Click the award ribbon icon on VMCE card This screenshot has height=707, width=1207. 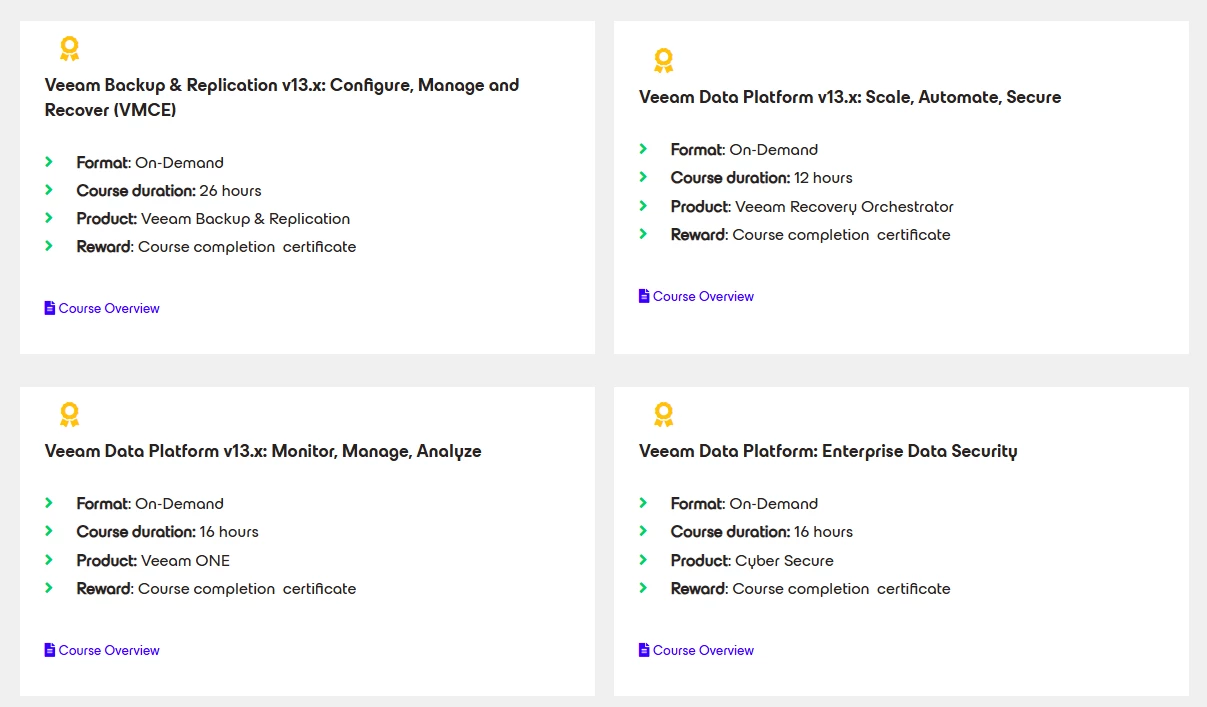[69, 48]
